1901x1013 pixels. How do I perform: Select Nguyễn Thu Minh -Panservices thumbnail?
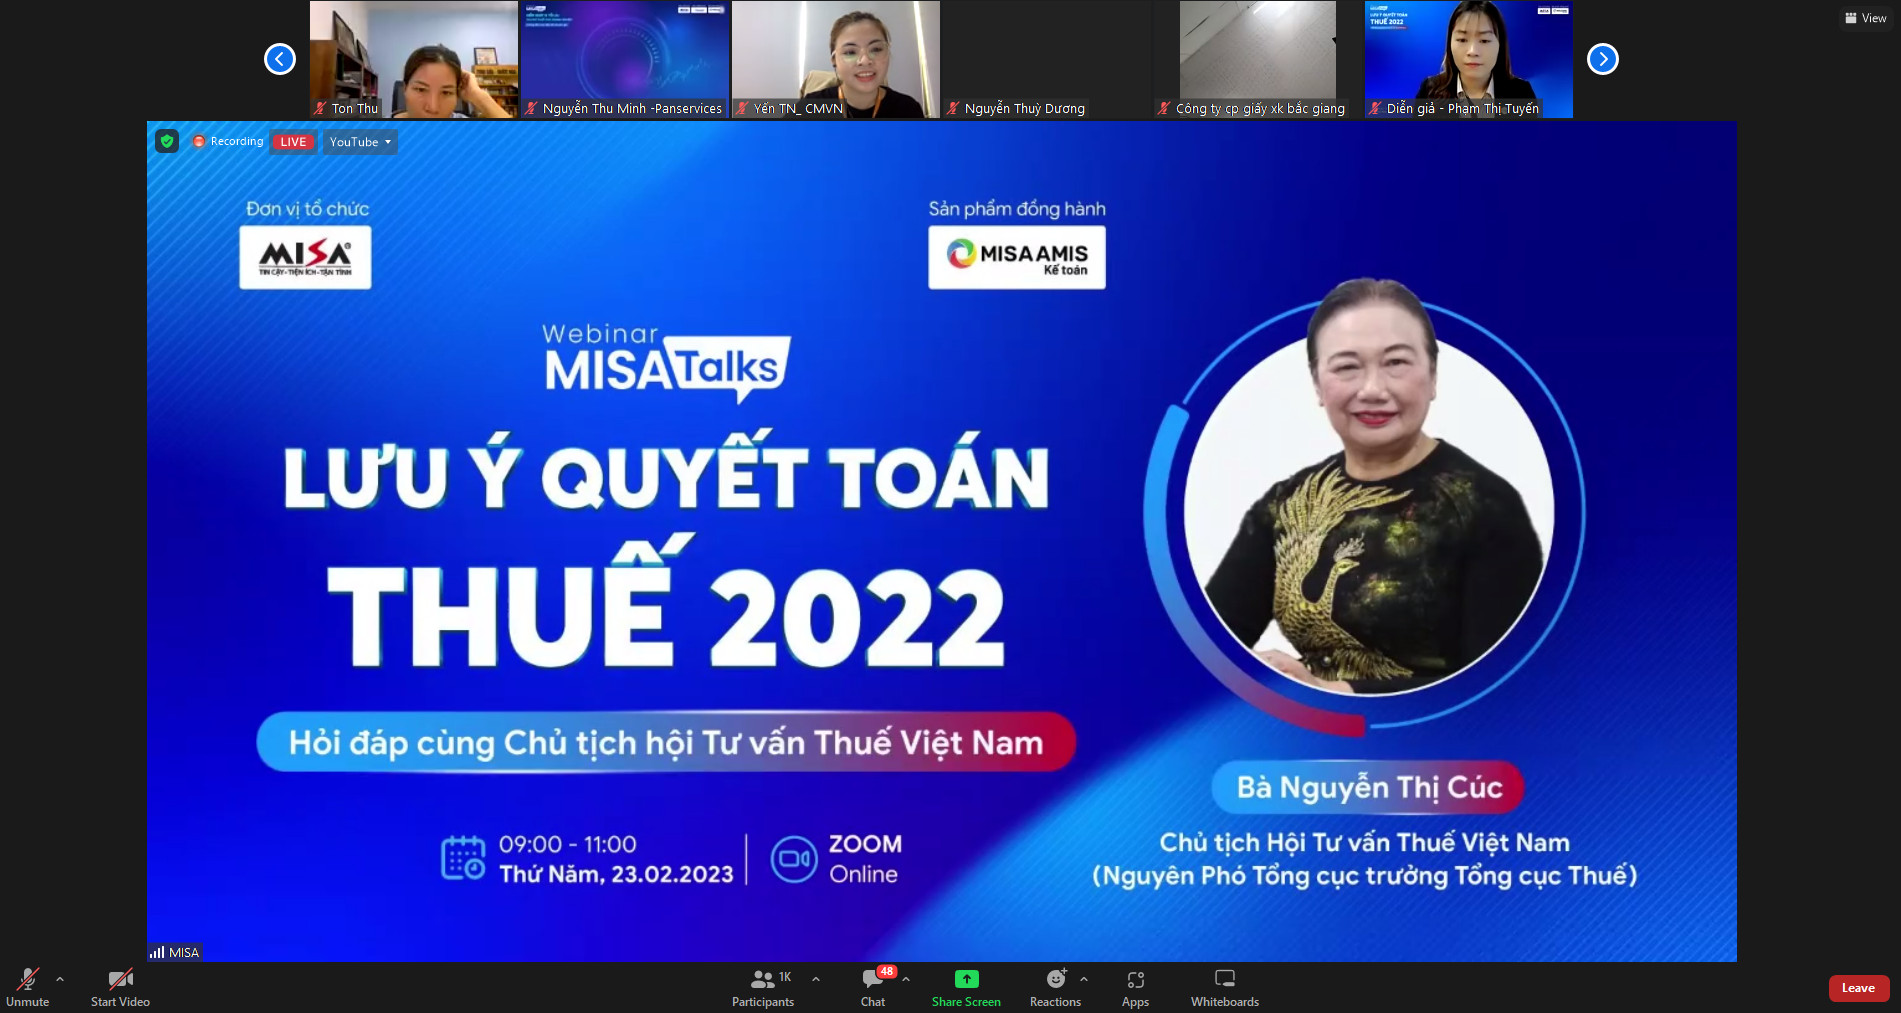coord(625,59)
